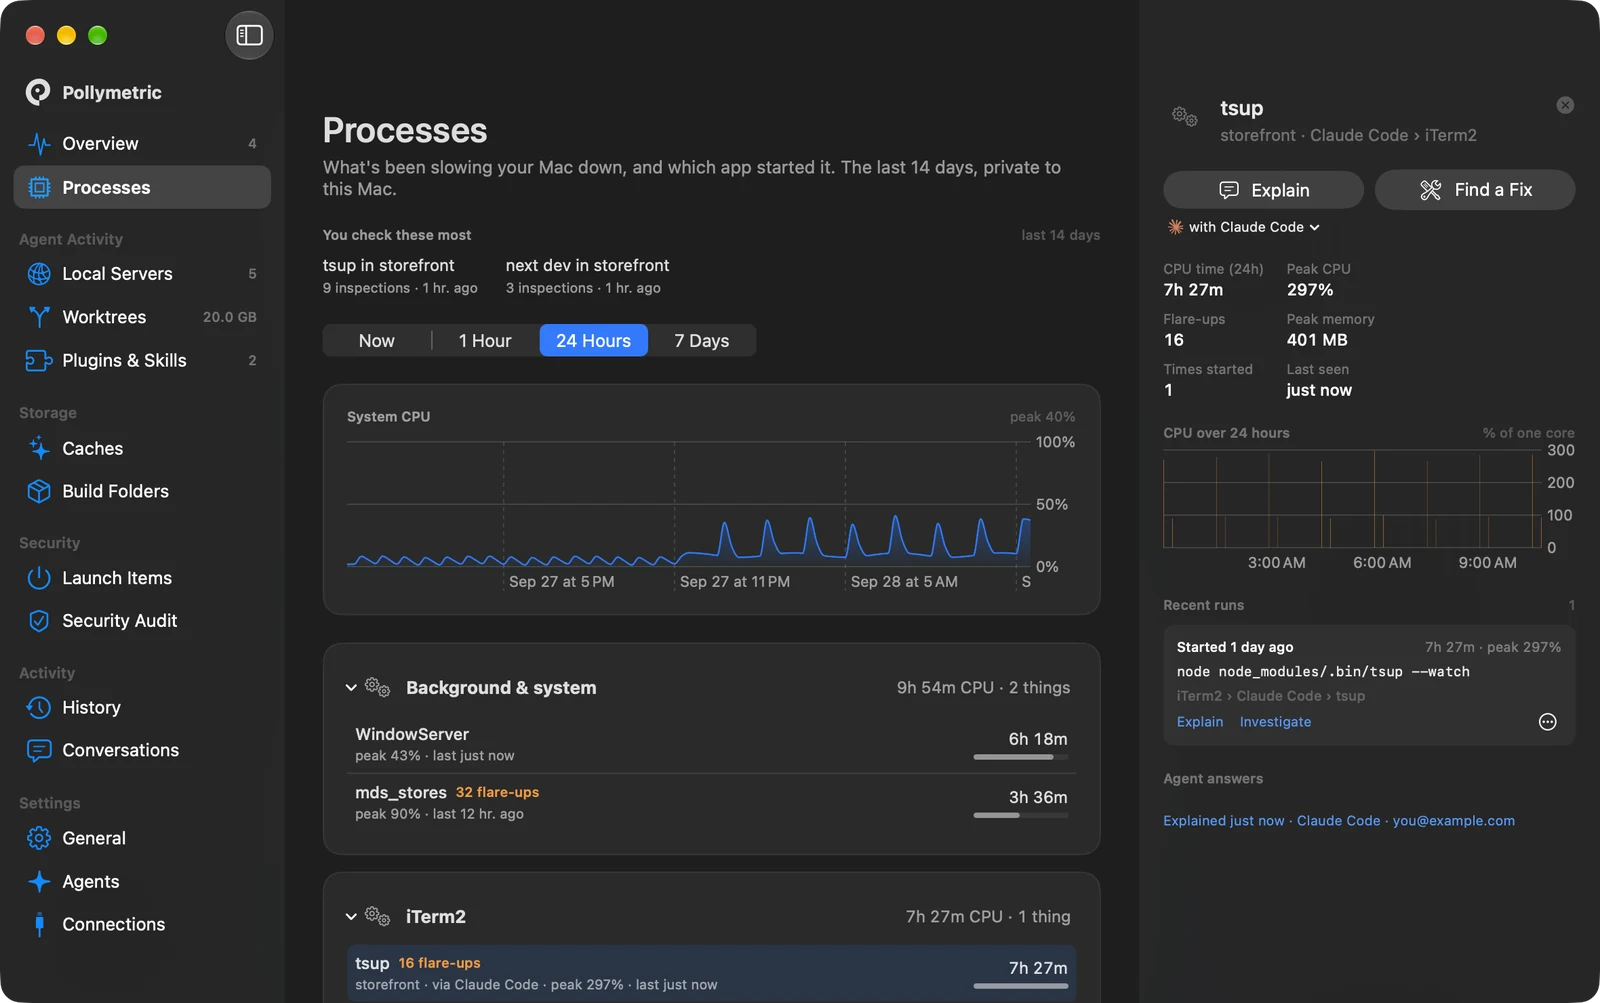Click the Started 1 day ago run card
The width and height of the screenshot is (1600, 1003).
click(1369, 685)
